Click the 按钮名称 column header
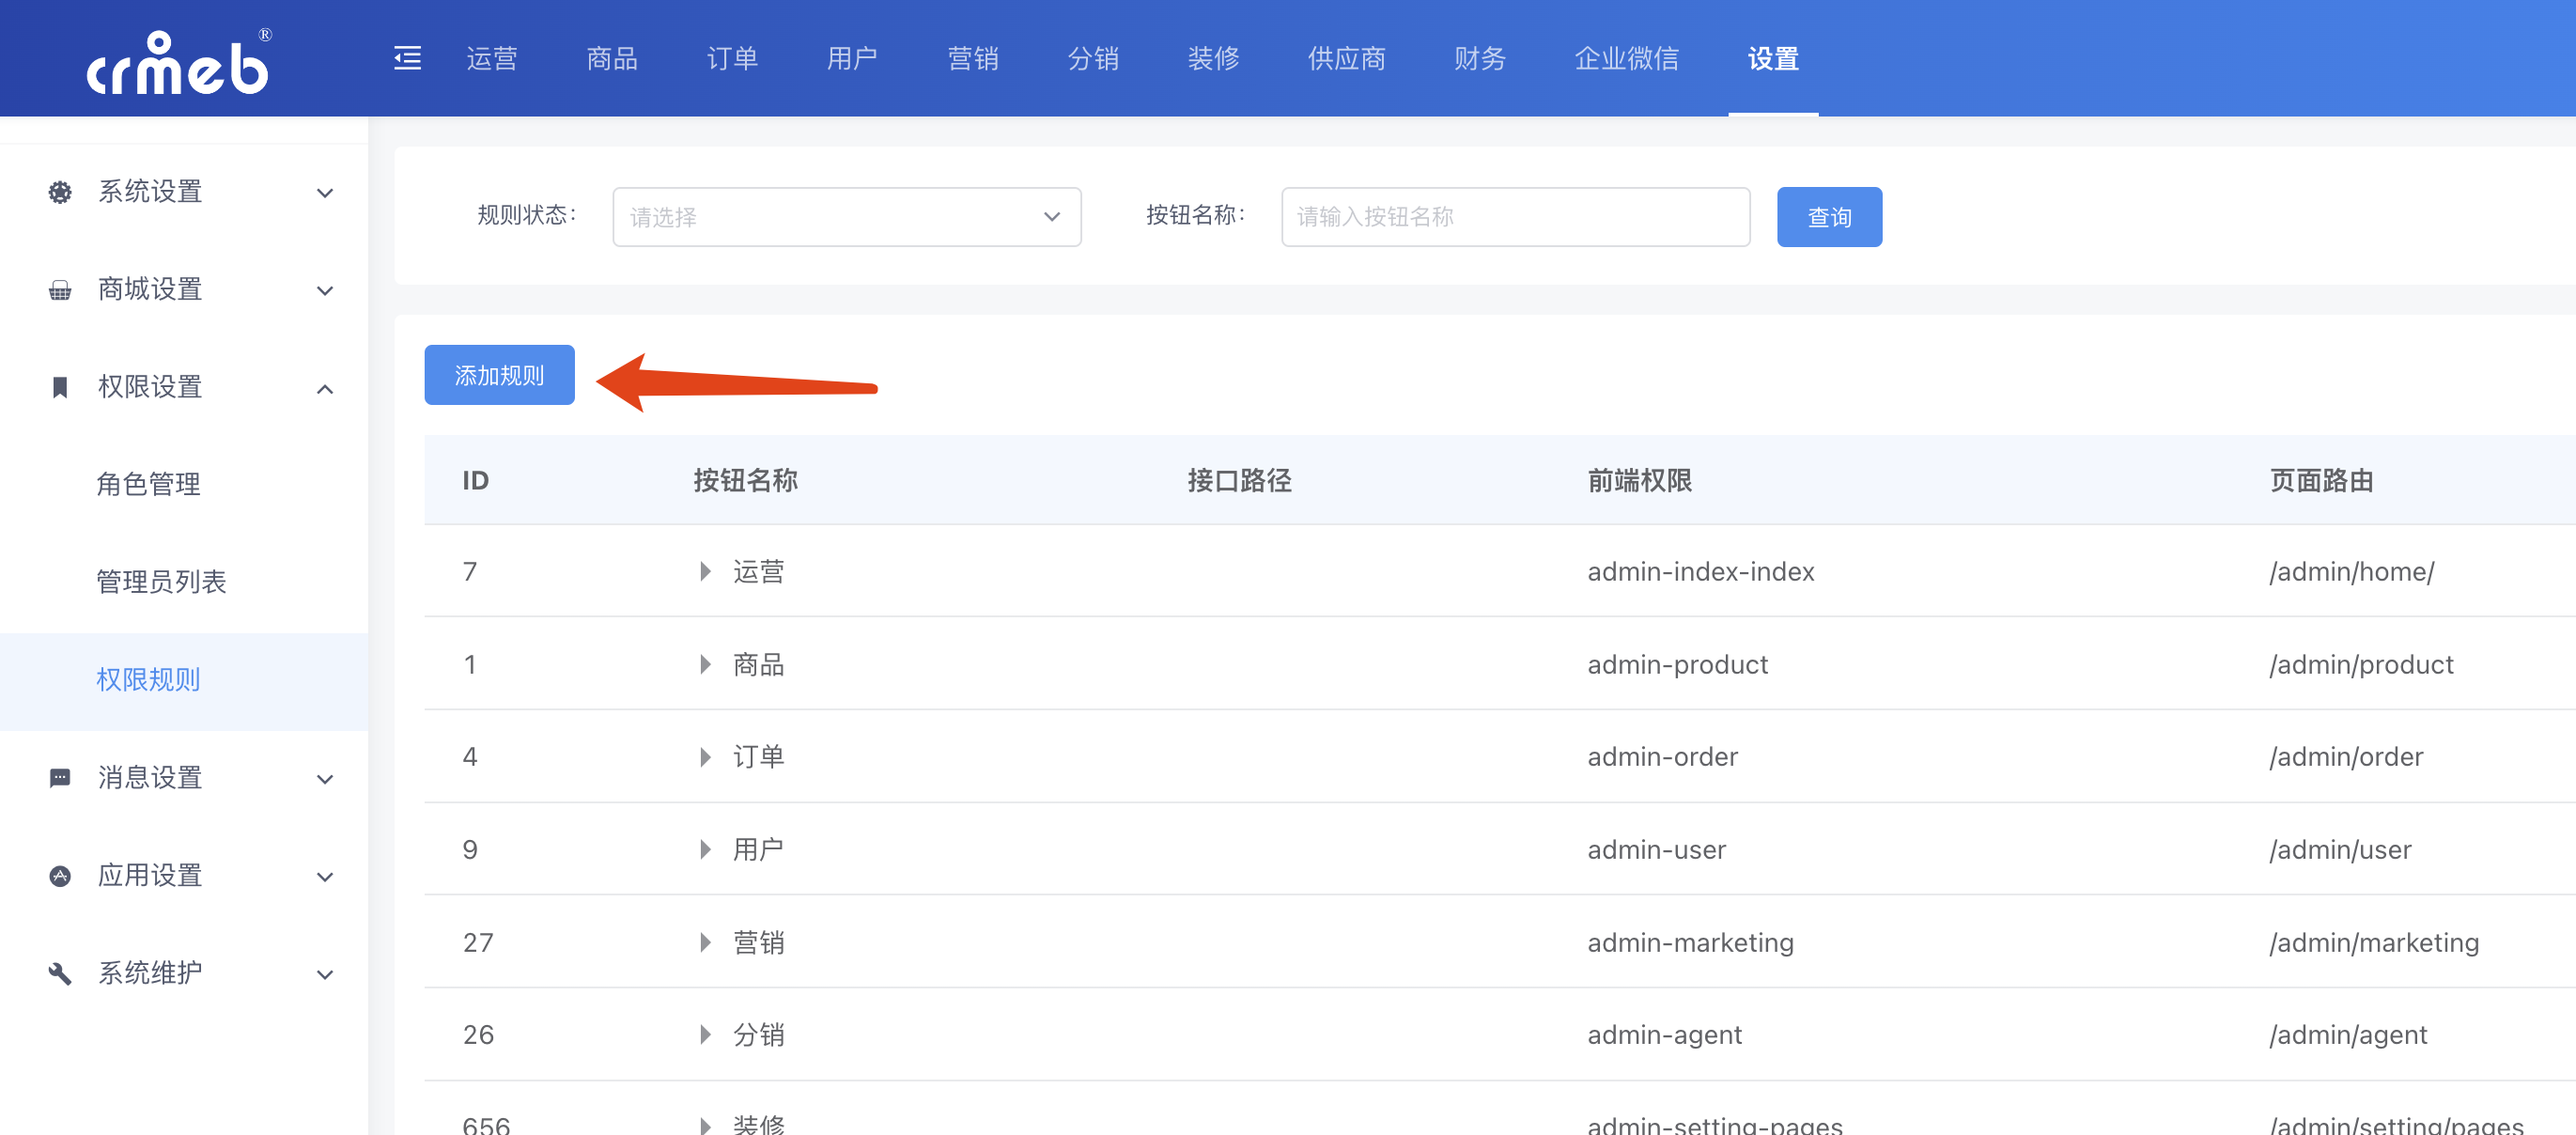 745,481
